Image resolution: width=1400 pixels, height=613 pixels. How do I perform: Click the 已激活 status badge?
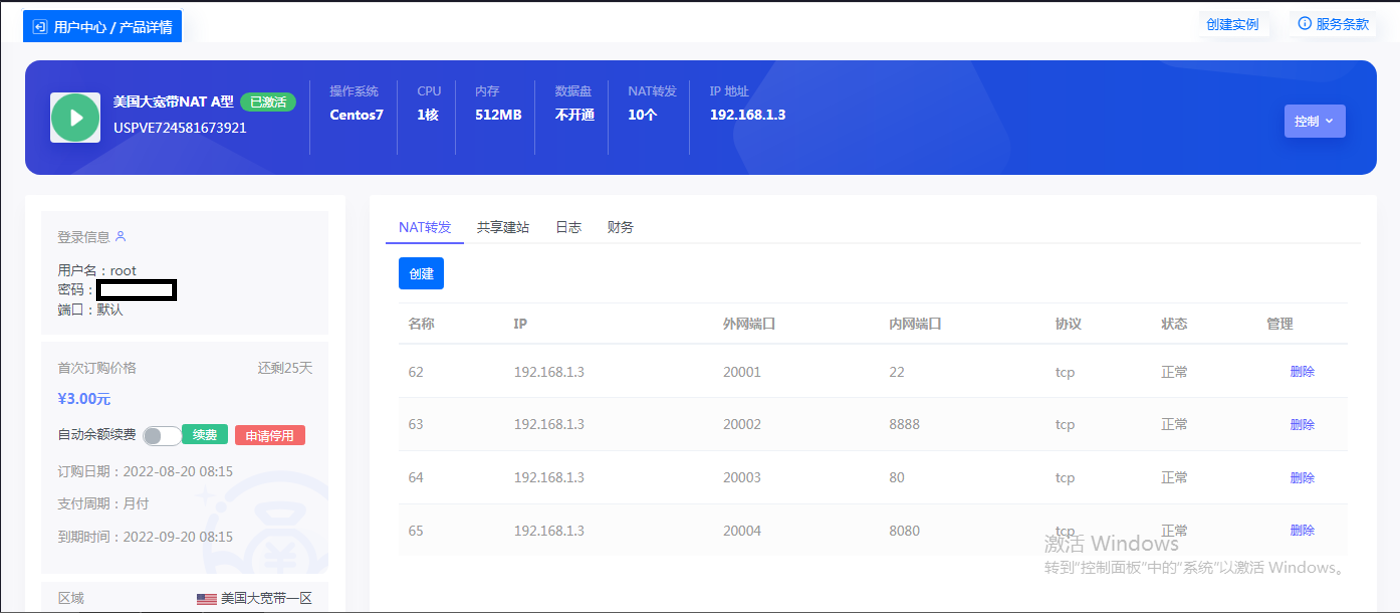pos(268,102)
